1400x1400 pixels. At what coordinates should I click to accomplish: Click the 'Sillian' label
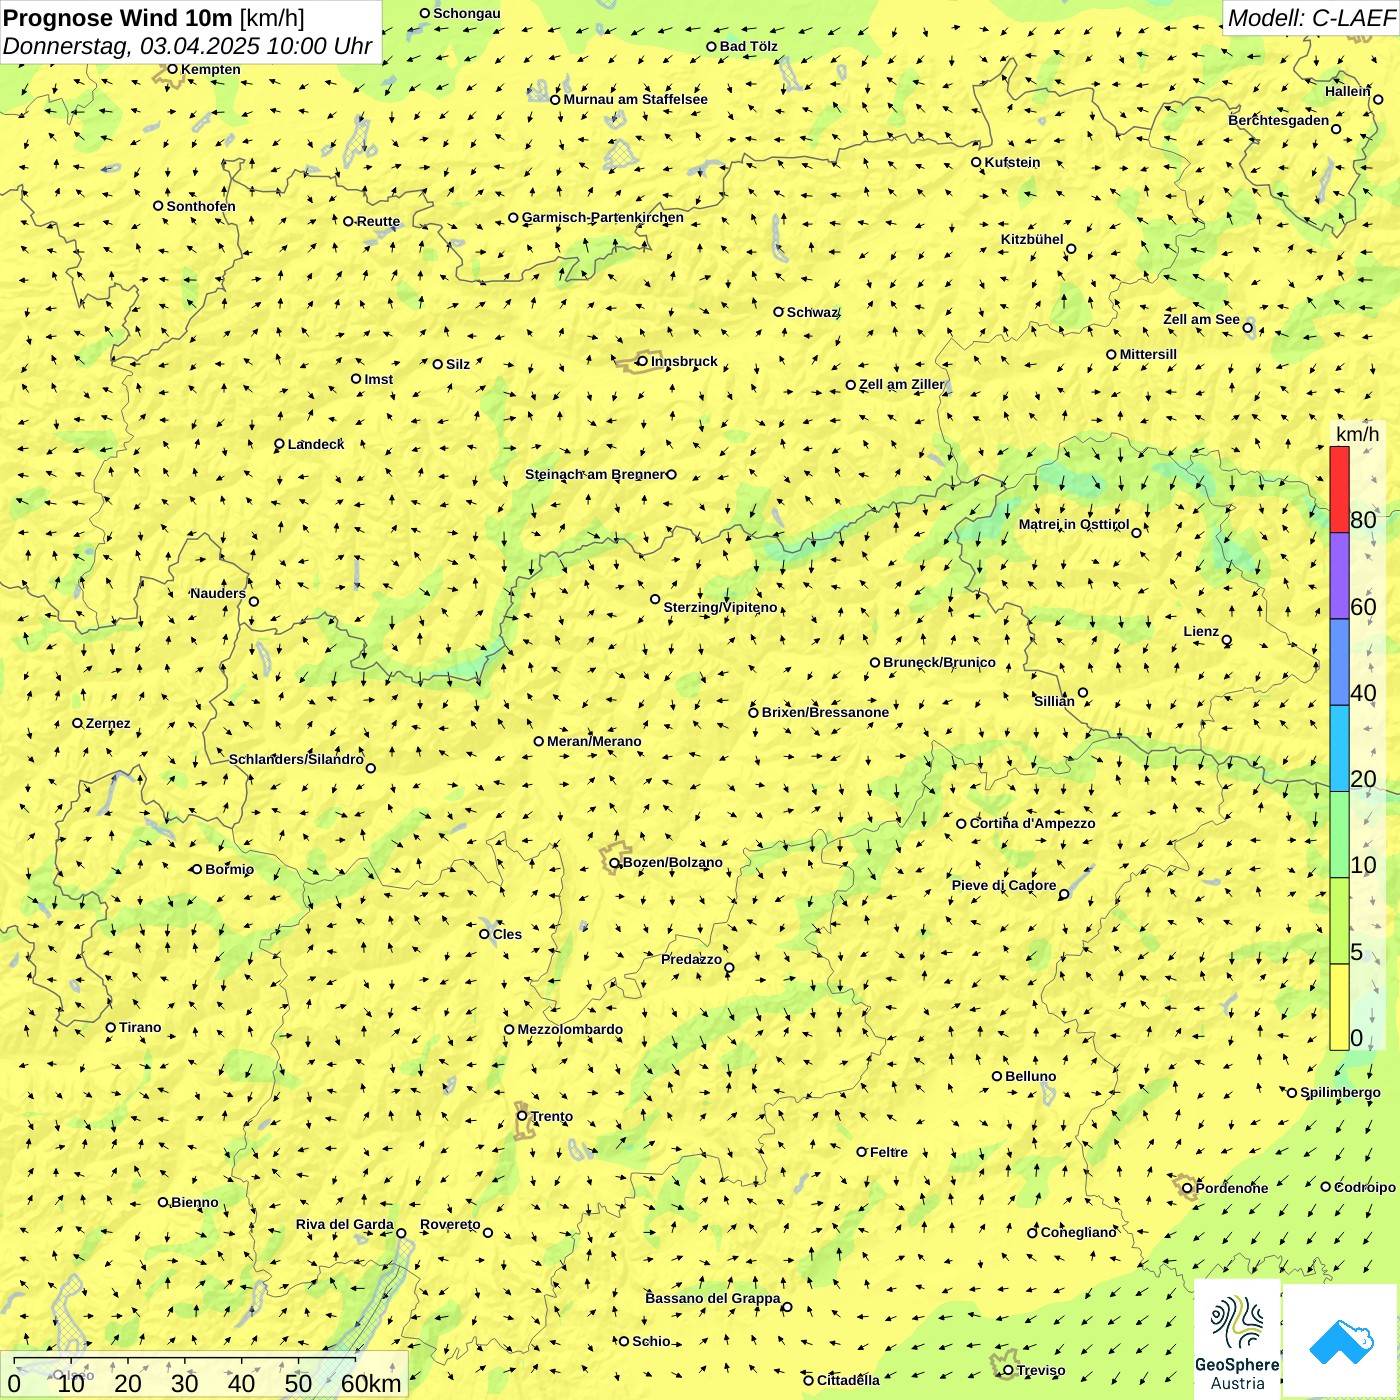(1054, 701)
